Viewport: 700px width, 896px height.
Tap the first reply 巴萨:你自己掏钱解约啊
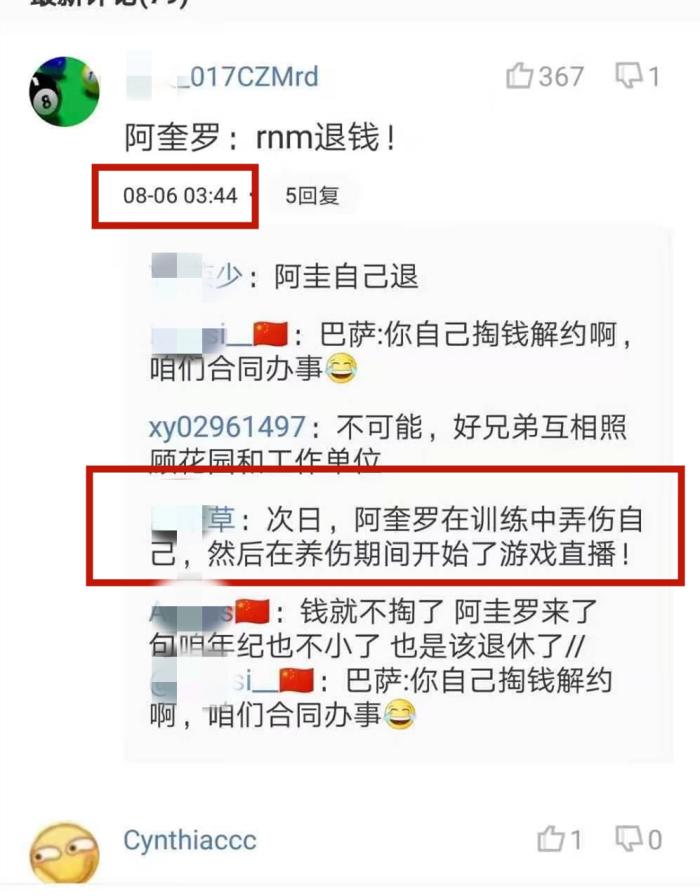coord(390,352)
